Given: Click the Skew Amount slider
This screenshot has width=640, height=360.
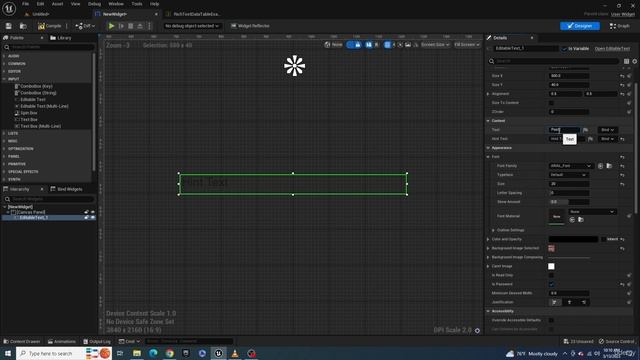Looking at the screenshot, I should 569,202.
